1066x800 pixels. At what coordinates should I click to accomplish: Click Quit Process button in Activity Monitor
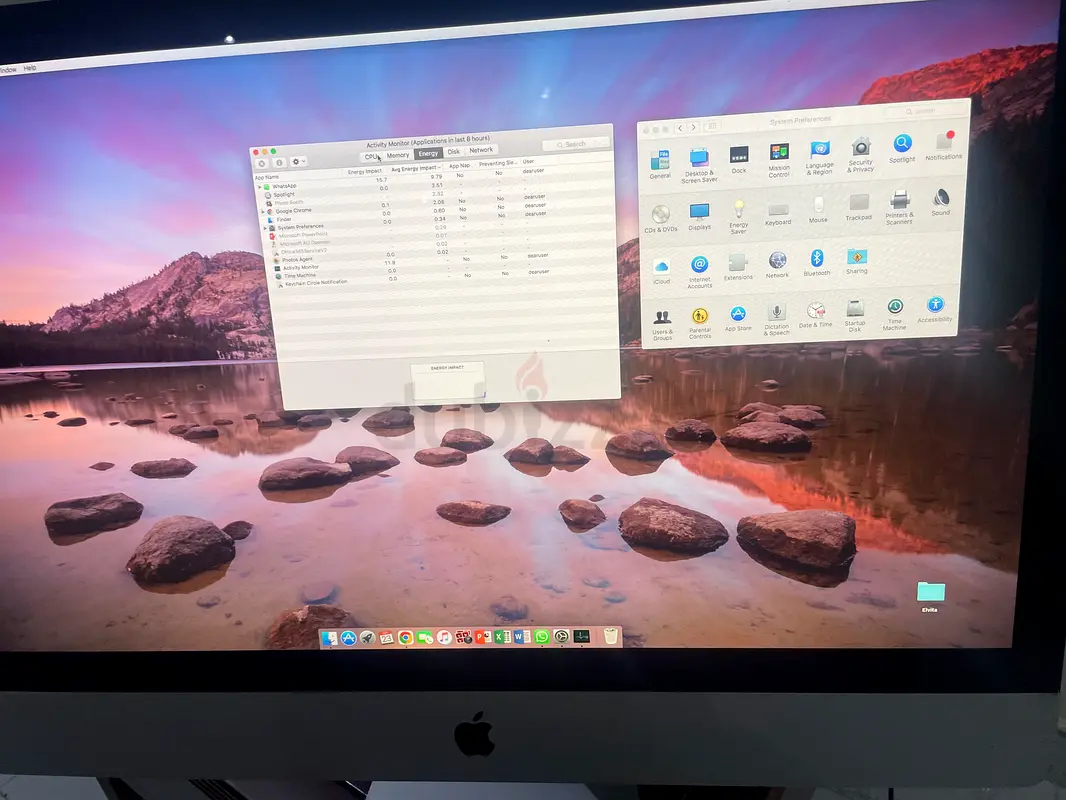262,164
